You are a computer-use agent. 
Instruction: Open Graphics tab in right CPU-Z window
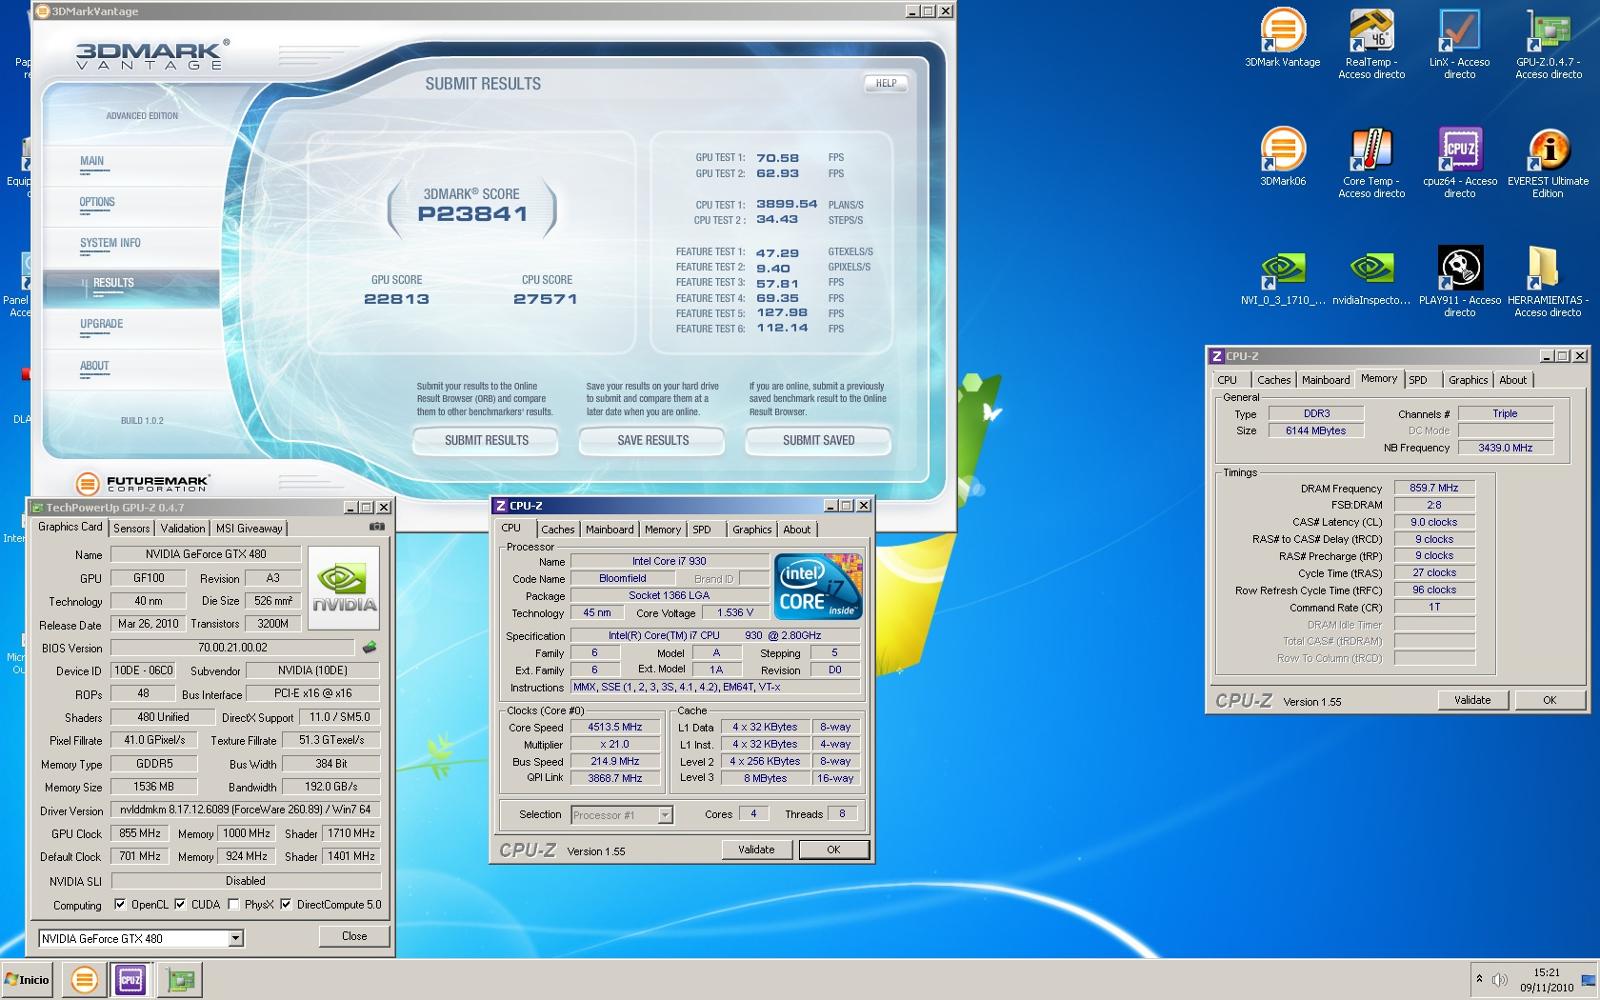tap(1468, 380)
